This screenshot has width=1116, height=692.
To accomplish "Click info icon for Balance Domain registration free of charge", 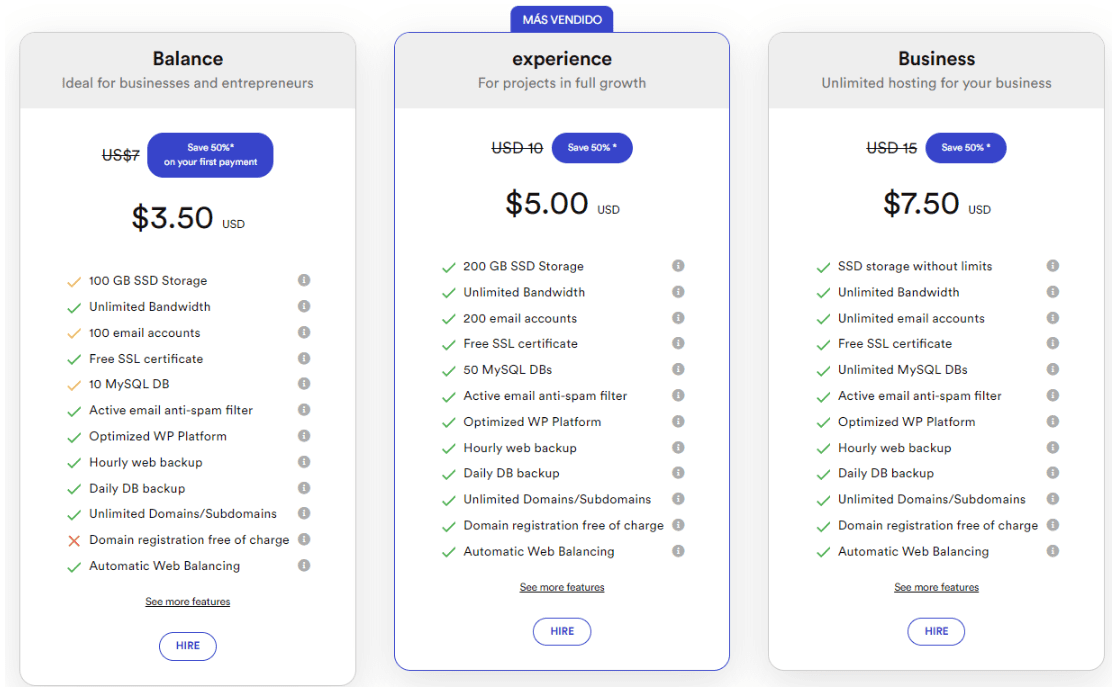I will point(304,539).
